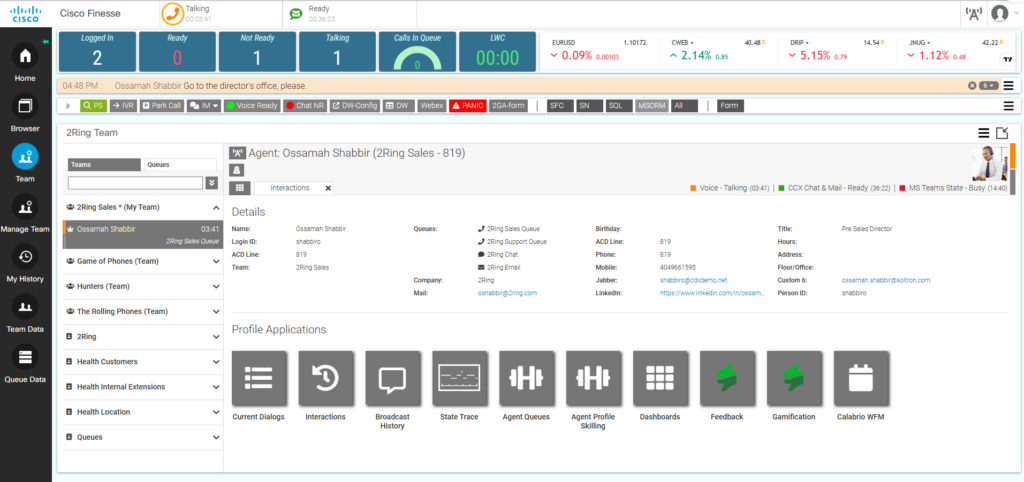Open the My History sidebar icon
The image size is (1024, 482).
25,257
